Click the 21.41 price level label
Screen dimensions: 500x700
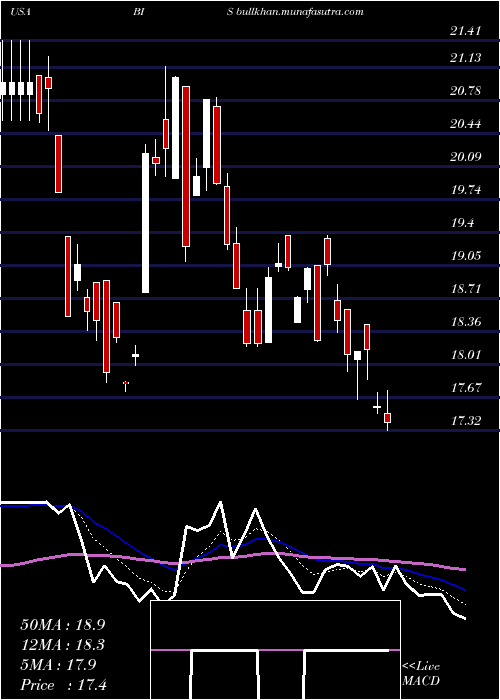[x=466, y=31]
